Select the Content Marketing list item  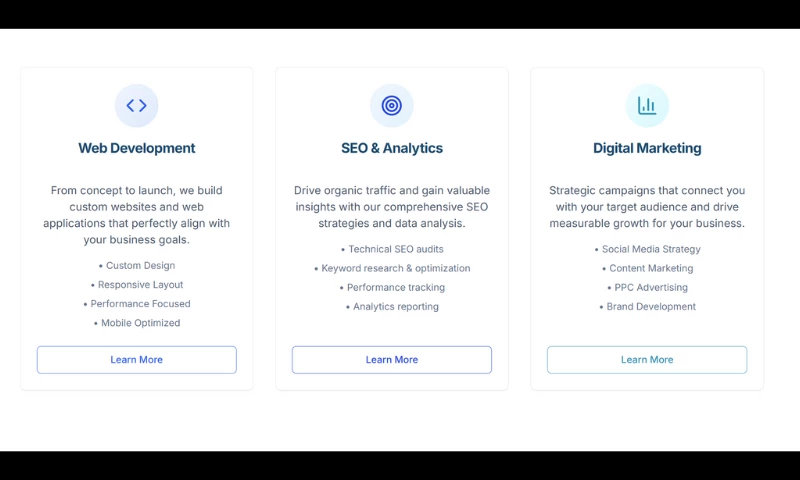[650, 268]
